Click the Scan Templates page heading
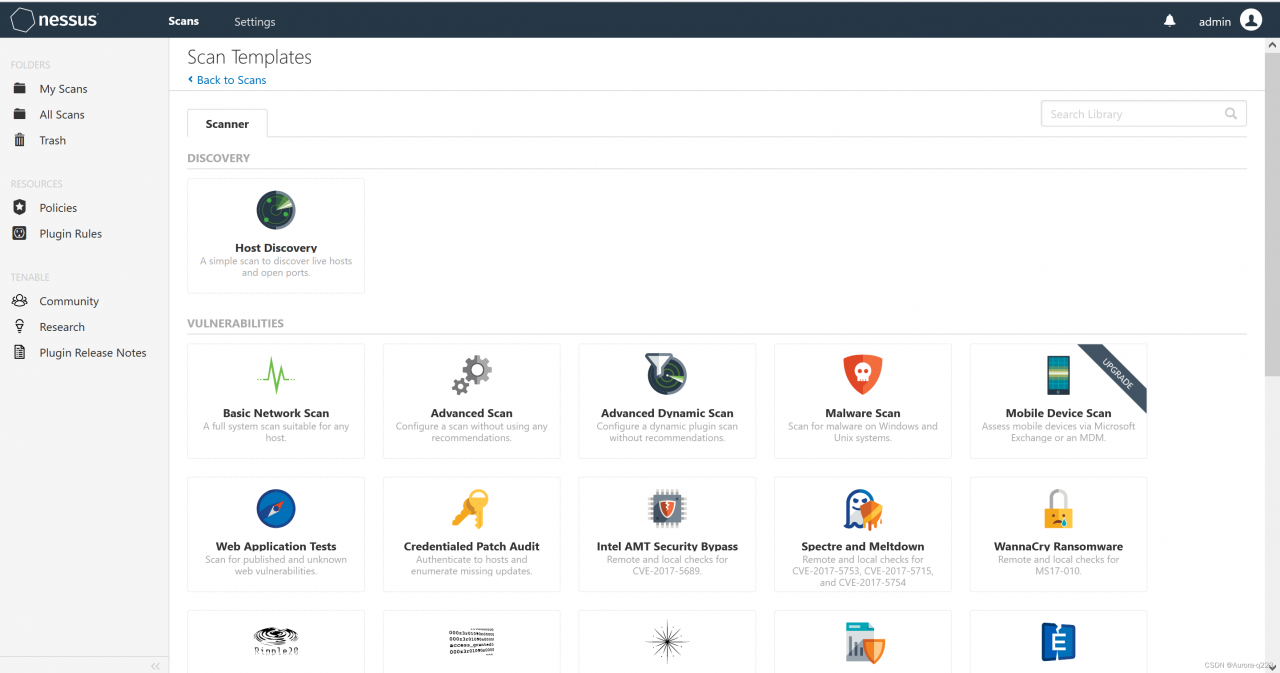1280x673 pixels. (x=250, y=57)
